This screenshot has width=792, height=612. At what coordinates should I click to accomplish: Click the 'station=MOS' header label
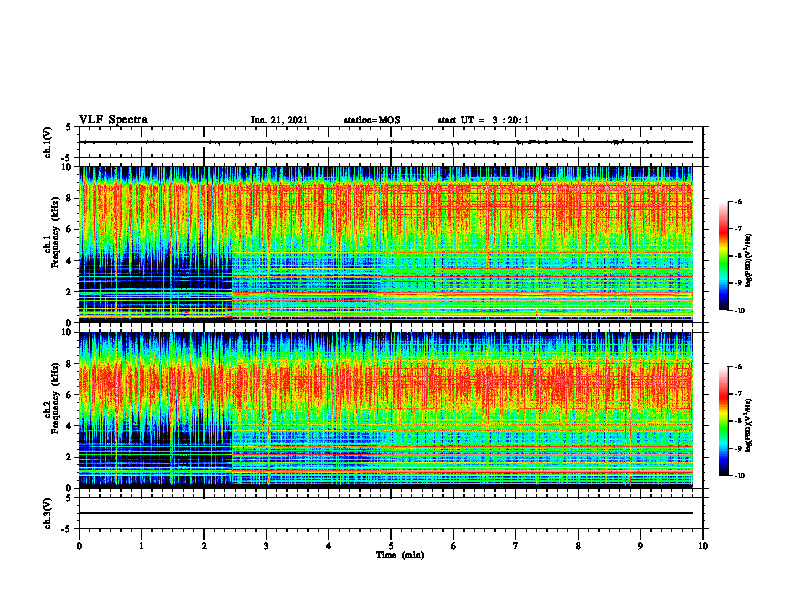[x=372, y=120]
